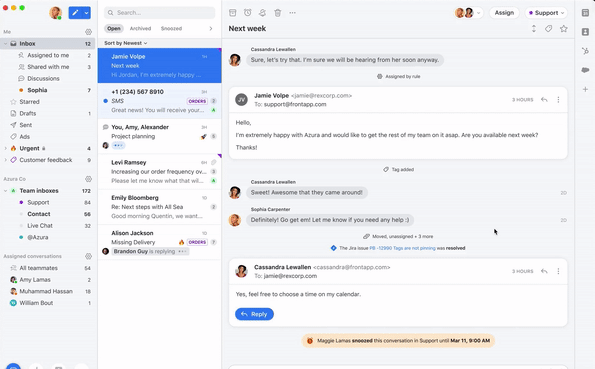Open the Sort by Newest dropdown
Screen dimensions: 595x369
[126, 43]
